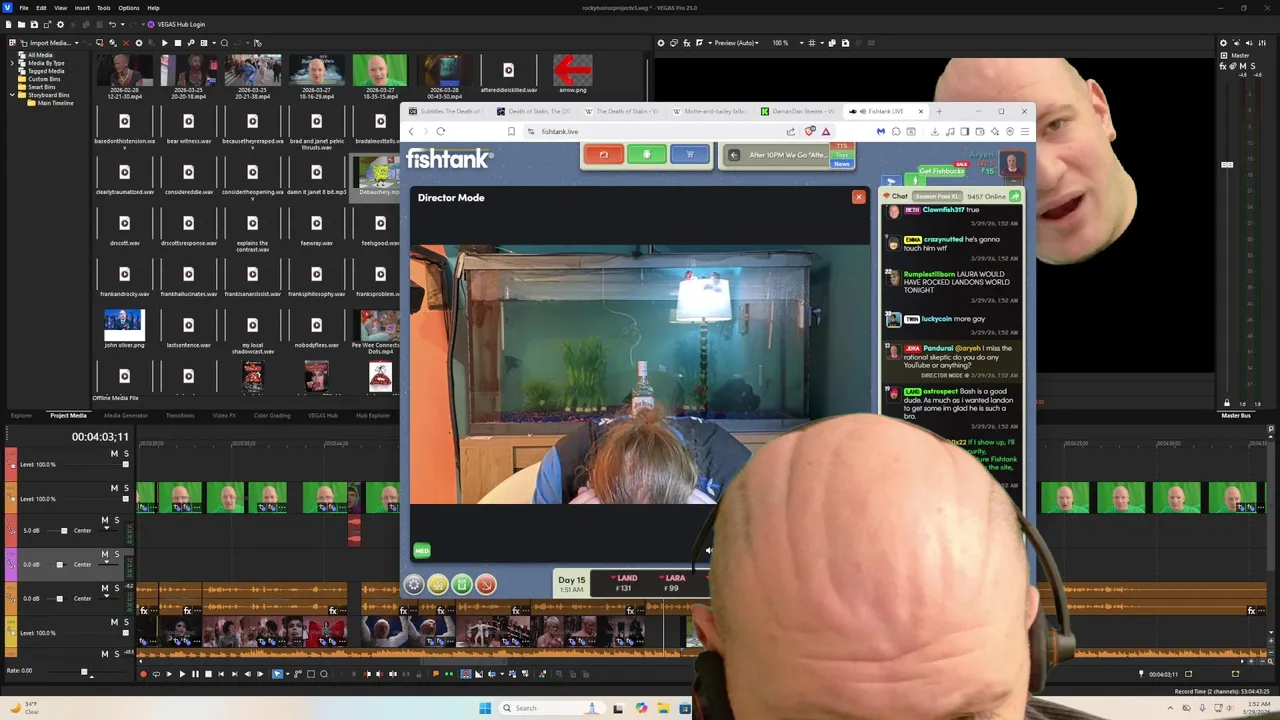Screen dimensions: 1280x720
Task: Open the undo history dropdown arrow
Action: (122, 24)
